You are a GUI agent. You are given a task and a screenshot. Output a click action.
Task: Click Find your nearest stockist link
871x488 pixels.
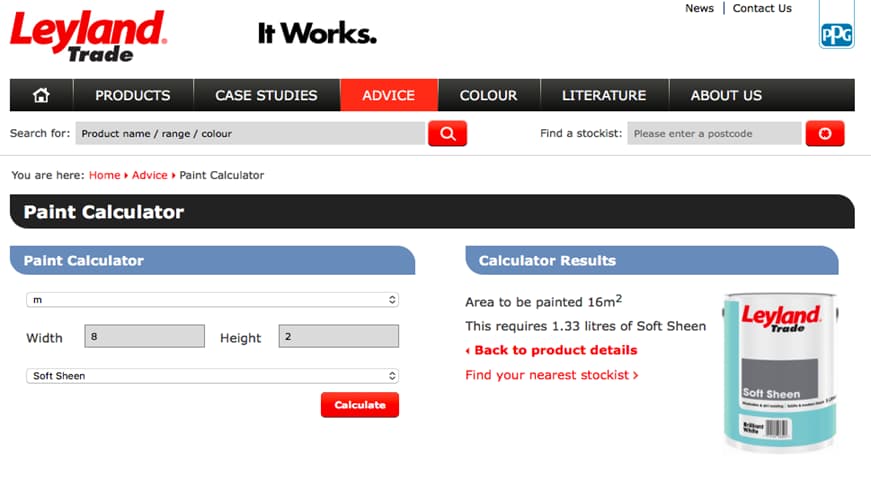pos(552,375)
